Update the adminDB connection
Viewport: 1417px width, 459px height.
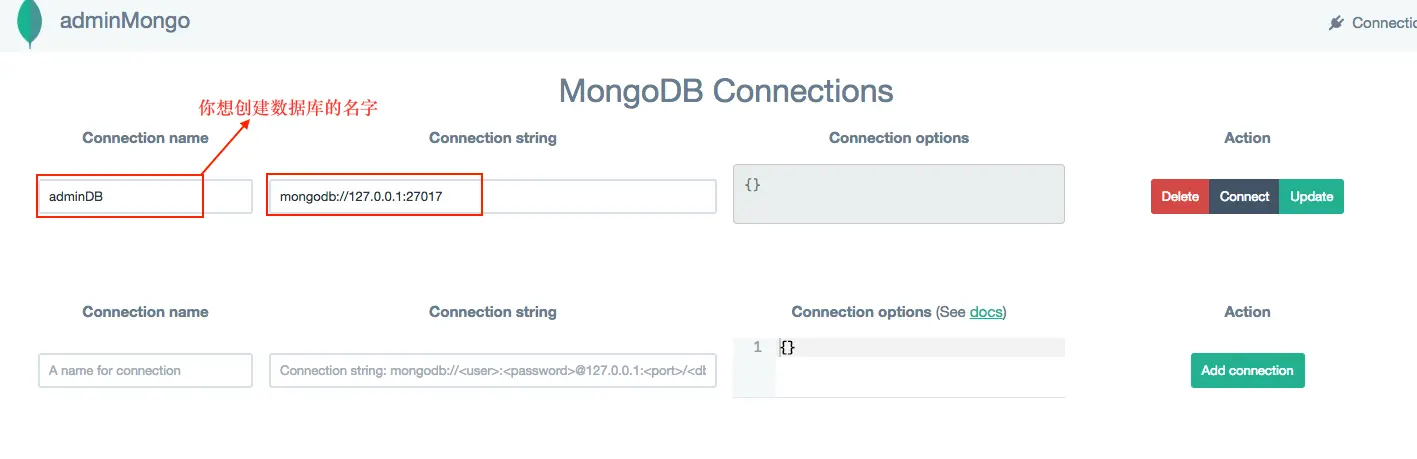click(1311, 197)
